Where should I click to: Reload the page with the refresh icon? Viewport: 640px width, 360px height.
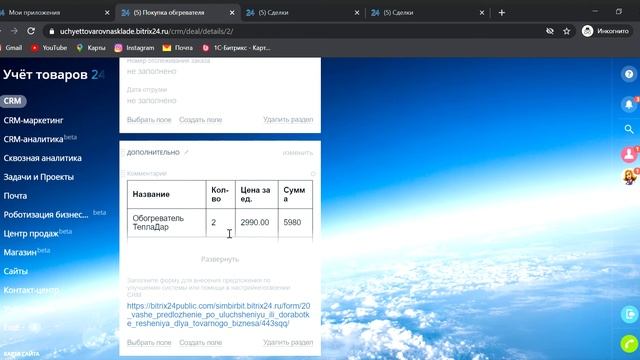coord(31,31)
